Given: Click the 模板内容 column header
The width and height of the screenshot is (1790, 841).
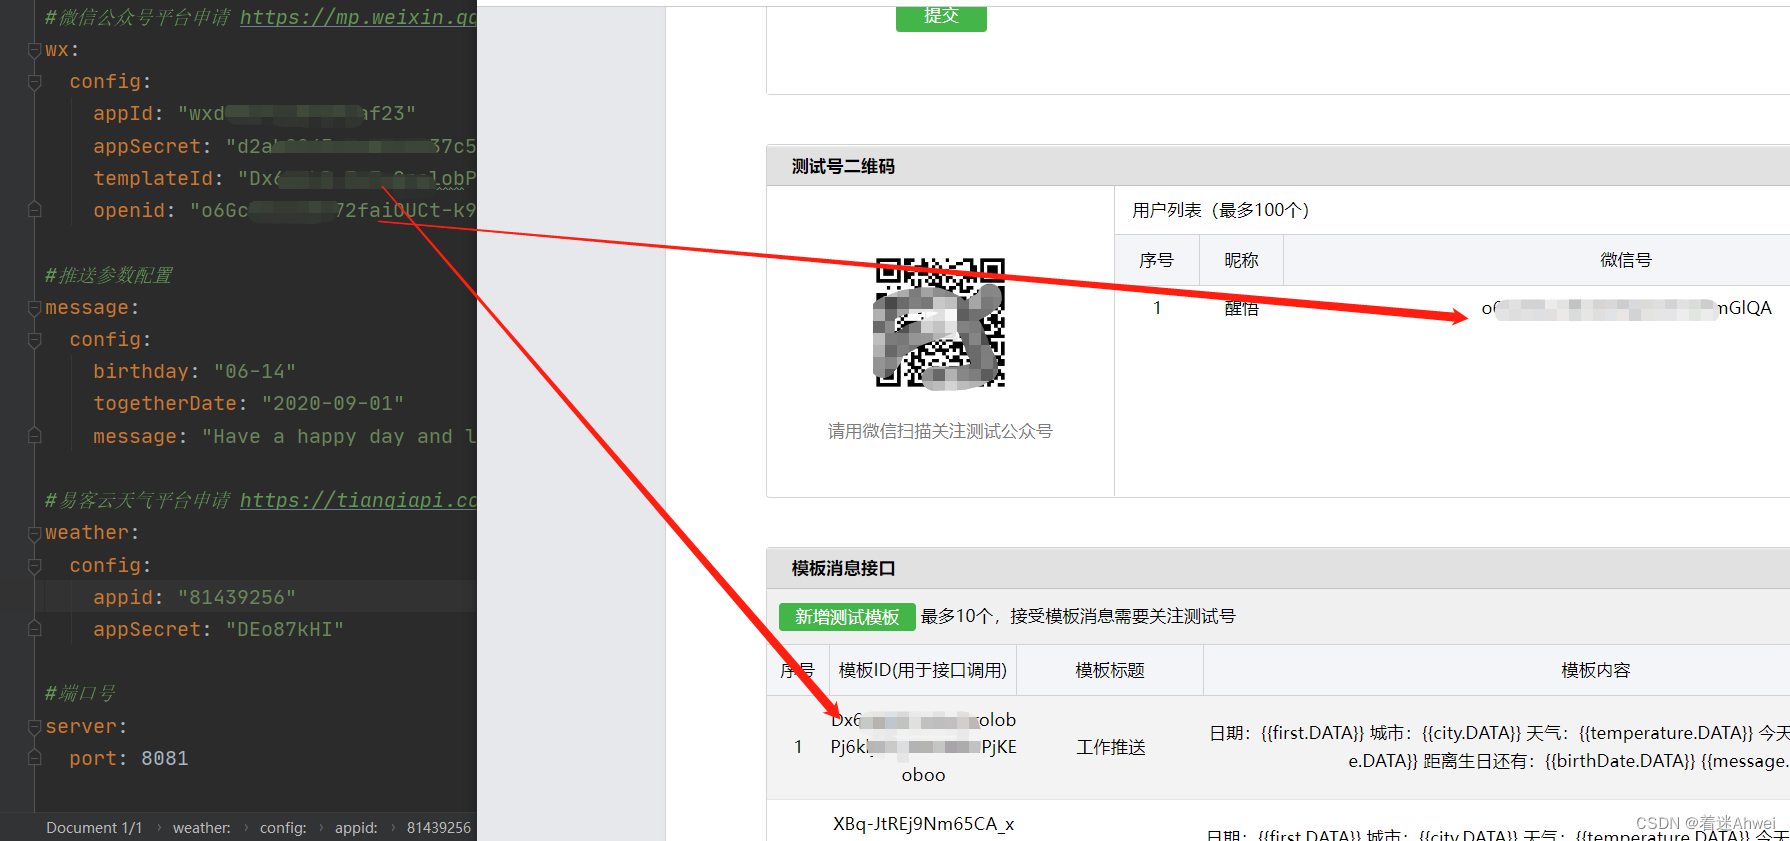Looking at the screenshot, I should (x=1596, y=670).
